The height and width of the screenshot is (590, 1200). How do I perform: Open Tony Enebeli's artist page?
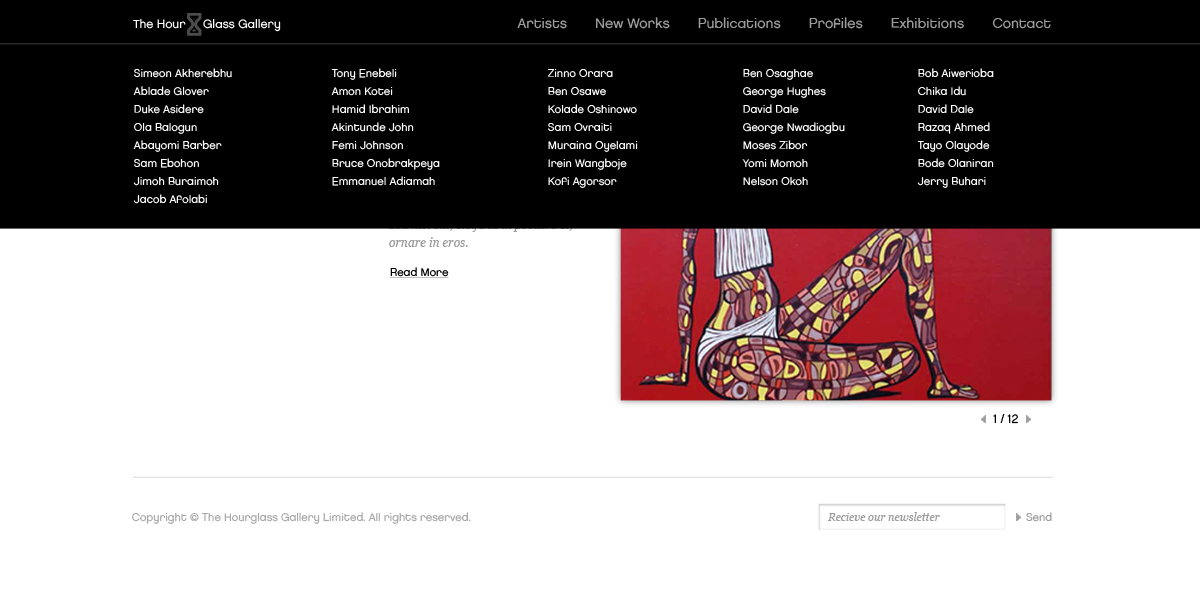[x=365, y=73]
